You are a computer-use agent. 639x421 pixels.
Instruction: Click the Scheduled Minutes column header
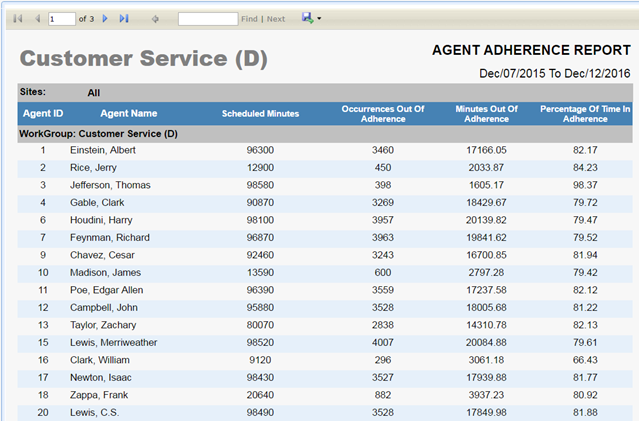point(260,113)
